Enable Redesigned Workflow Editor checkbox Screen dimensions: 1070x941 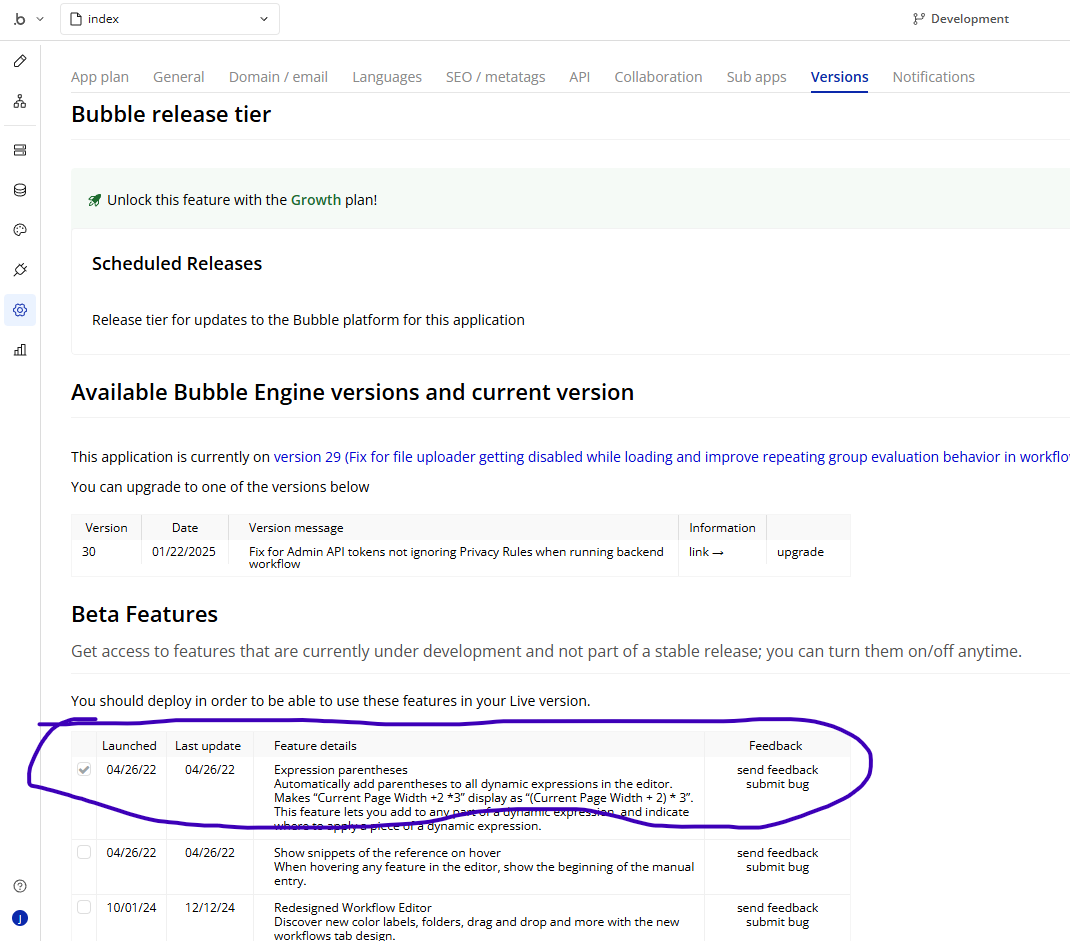(x=84, y=908)
